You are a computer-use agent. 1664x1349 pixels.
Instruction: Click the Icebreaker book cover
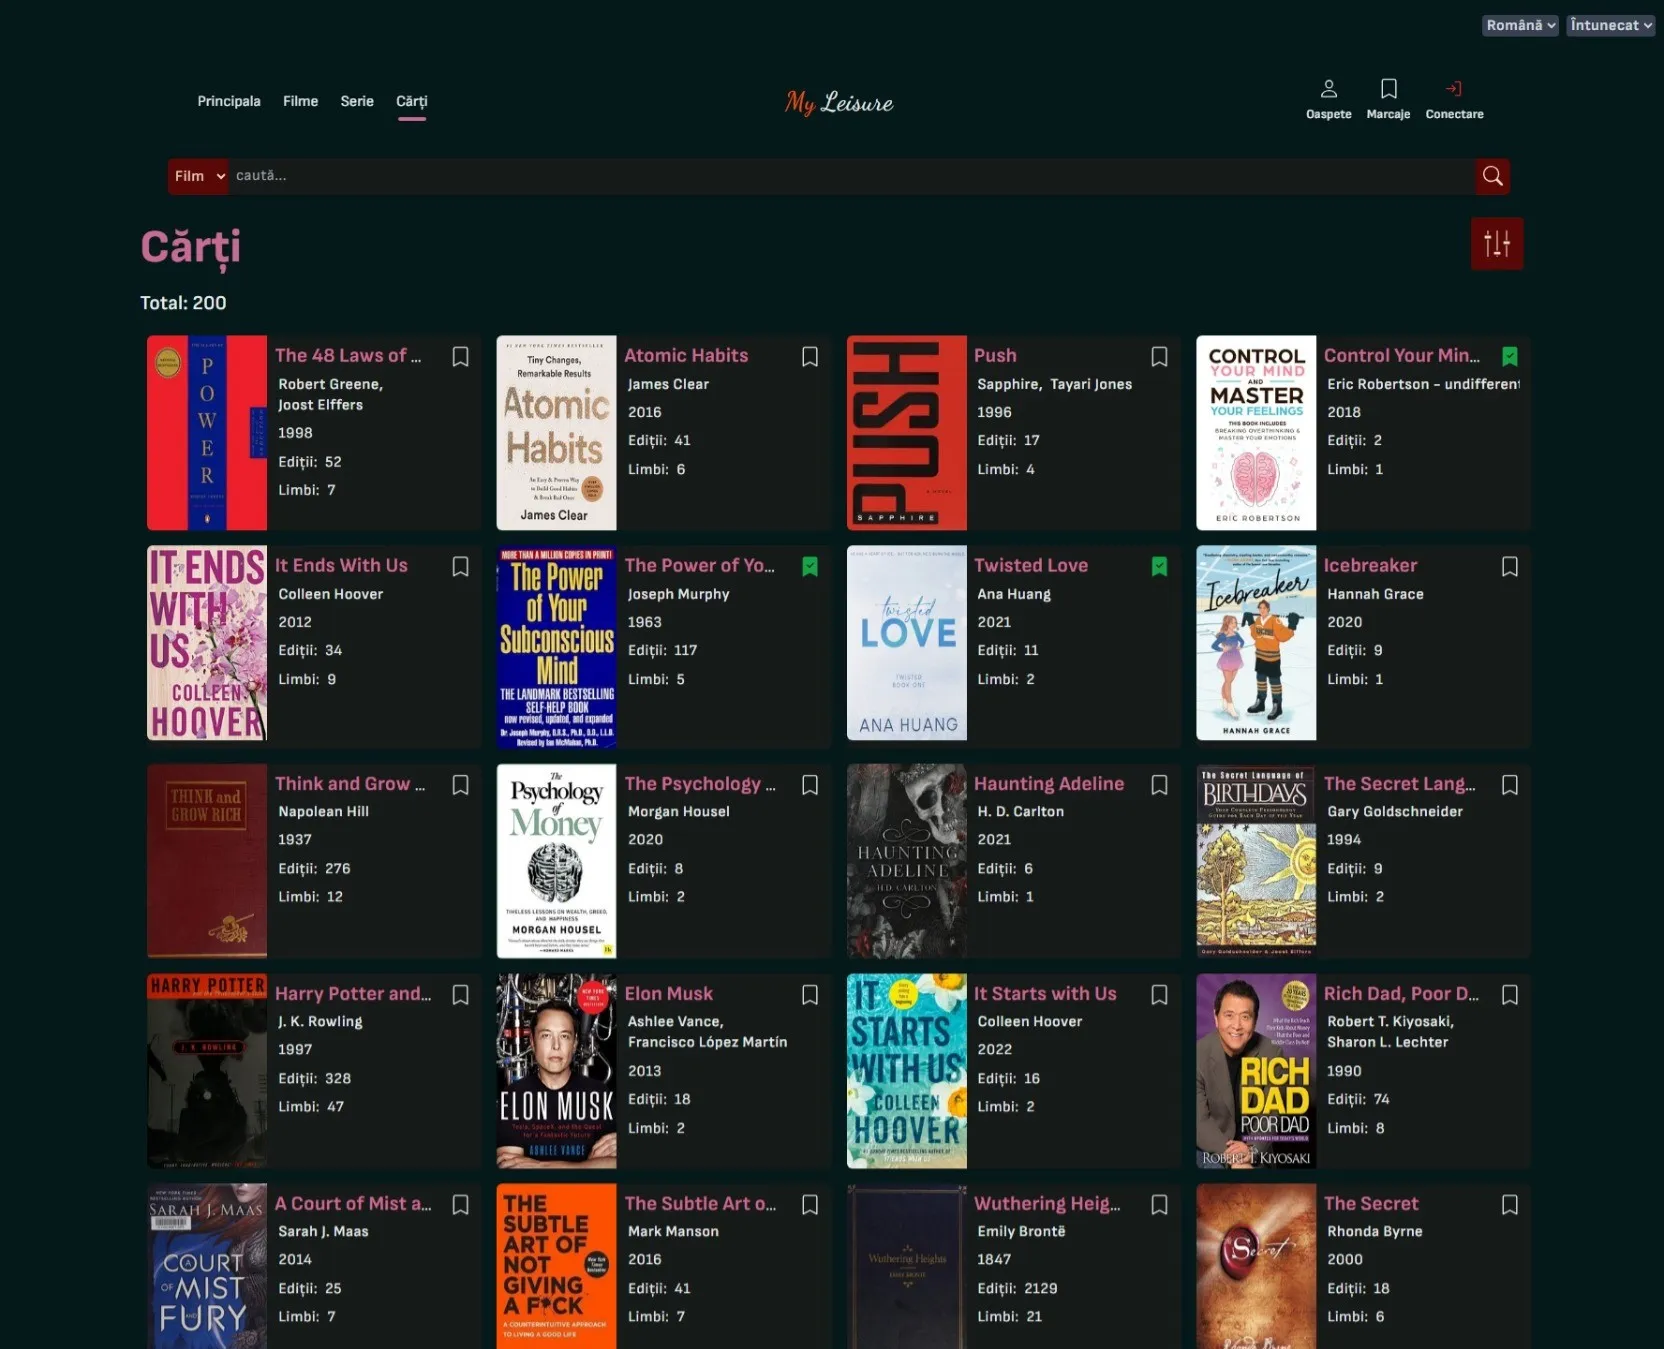[1256, 643]
